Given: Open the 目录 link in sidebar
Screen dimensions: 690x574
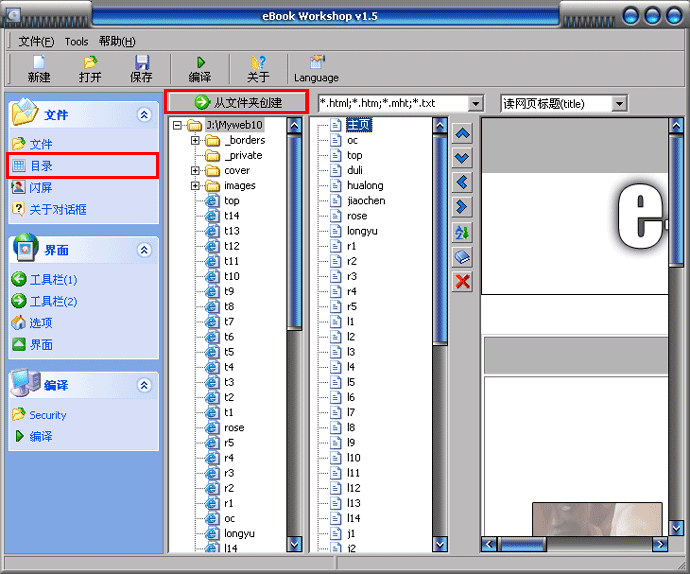Looking at the screenshot, I should pos(41,166).
